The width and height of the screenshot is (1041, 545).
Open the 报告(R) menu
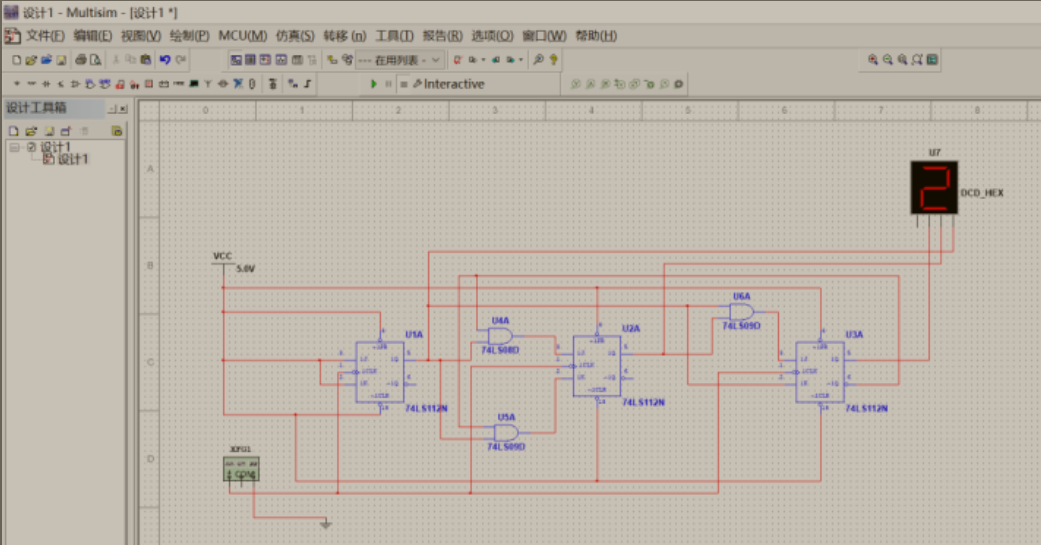pos(442,36)
